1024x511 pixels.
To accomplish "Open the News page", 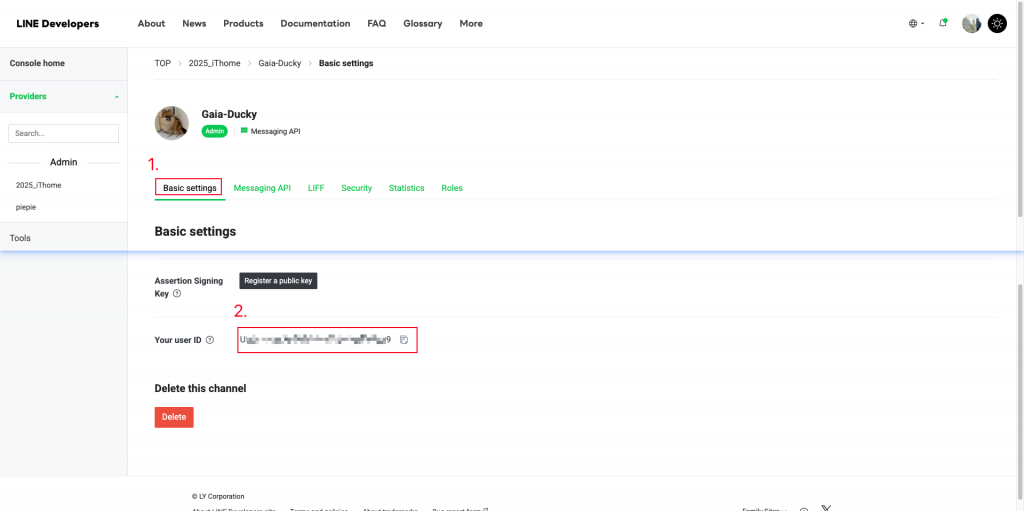I will point(194,24).
